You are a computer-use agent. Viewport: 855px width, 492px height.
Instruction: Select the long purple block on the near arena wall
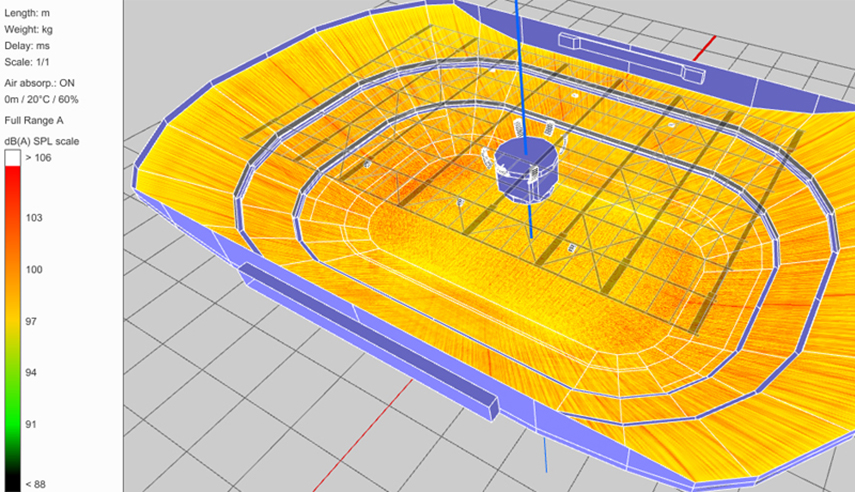coord(370,341)
